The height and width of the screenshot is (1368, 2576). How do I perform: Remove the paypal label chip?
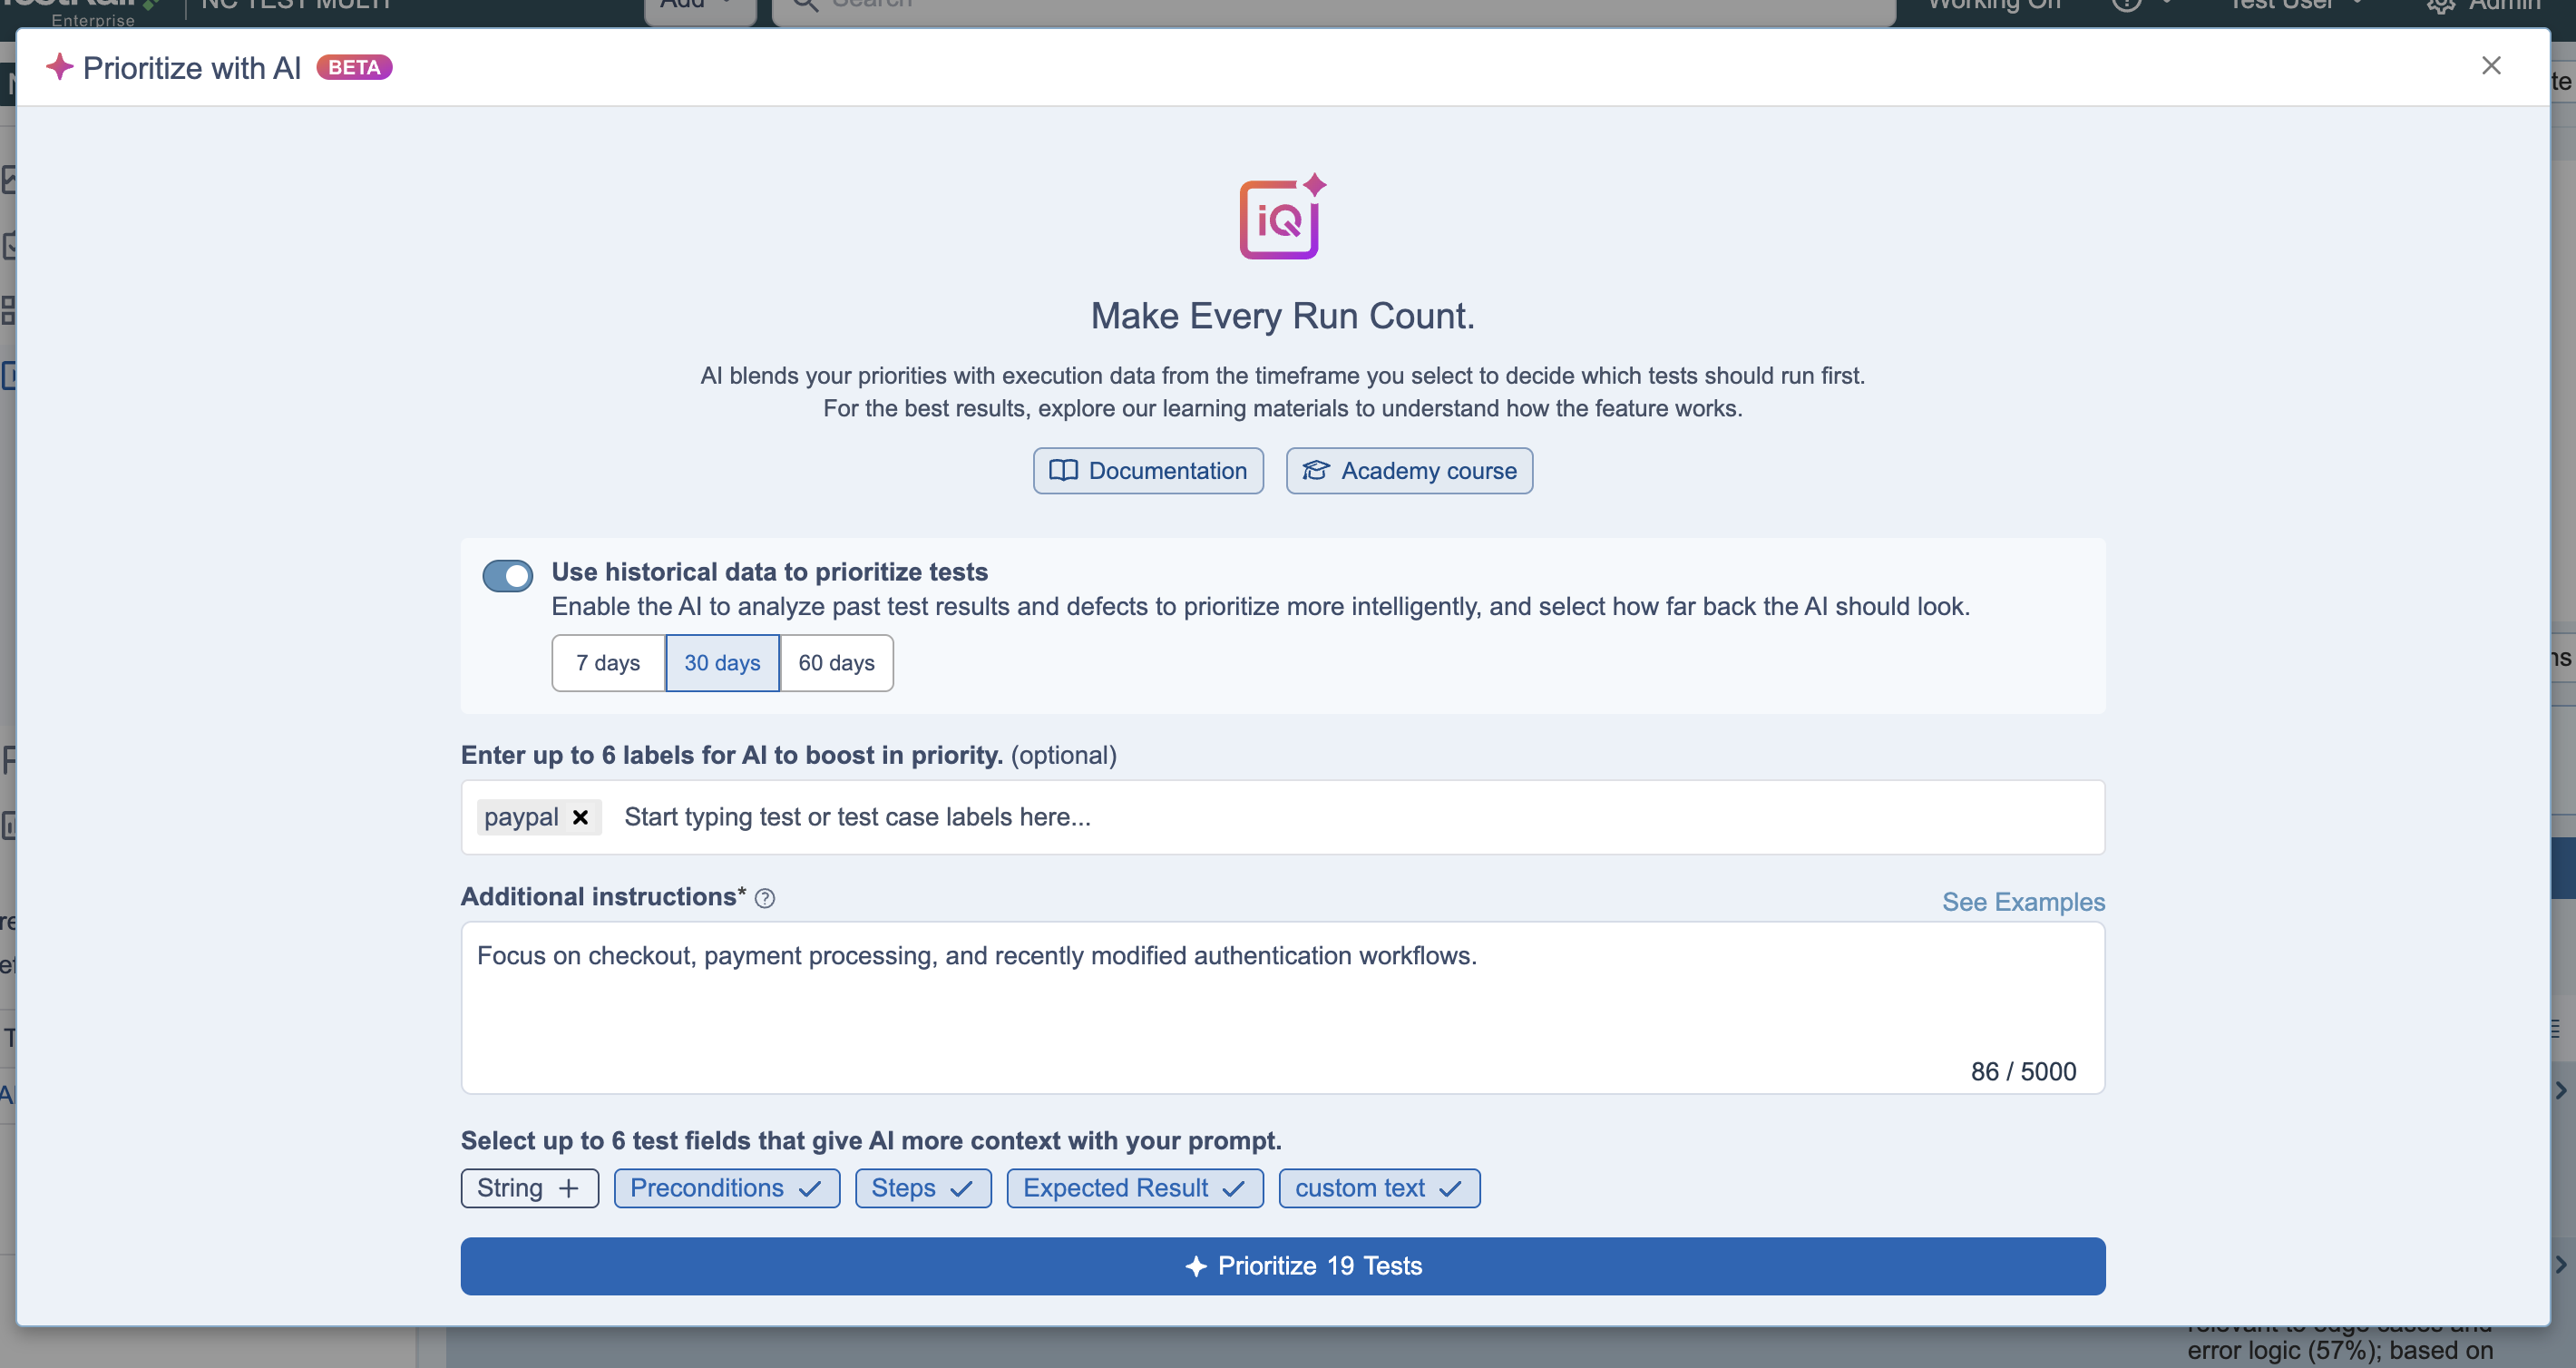[580, 817]
